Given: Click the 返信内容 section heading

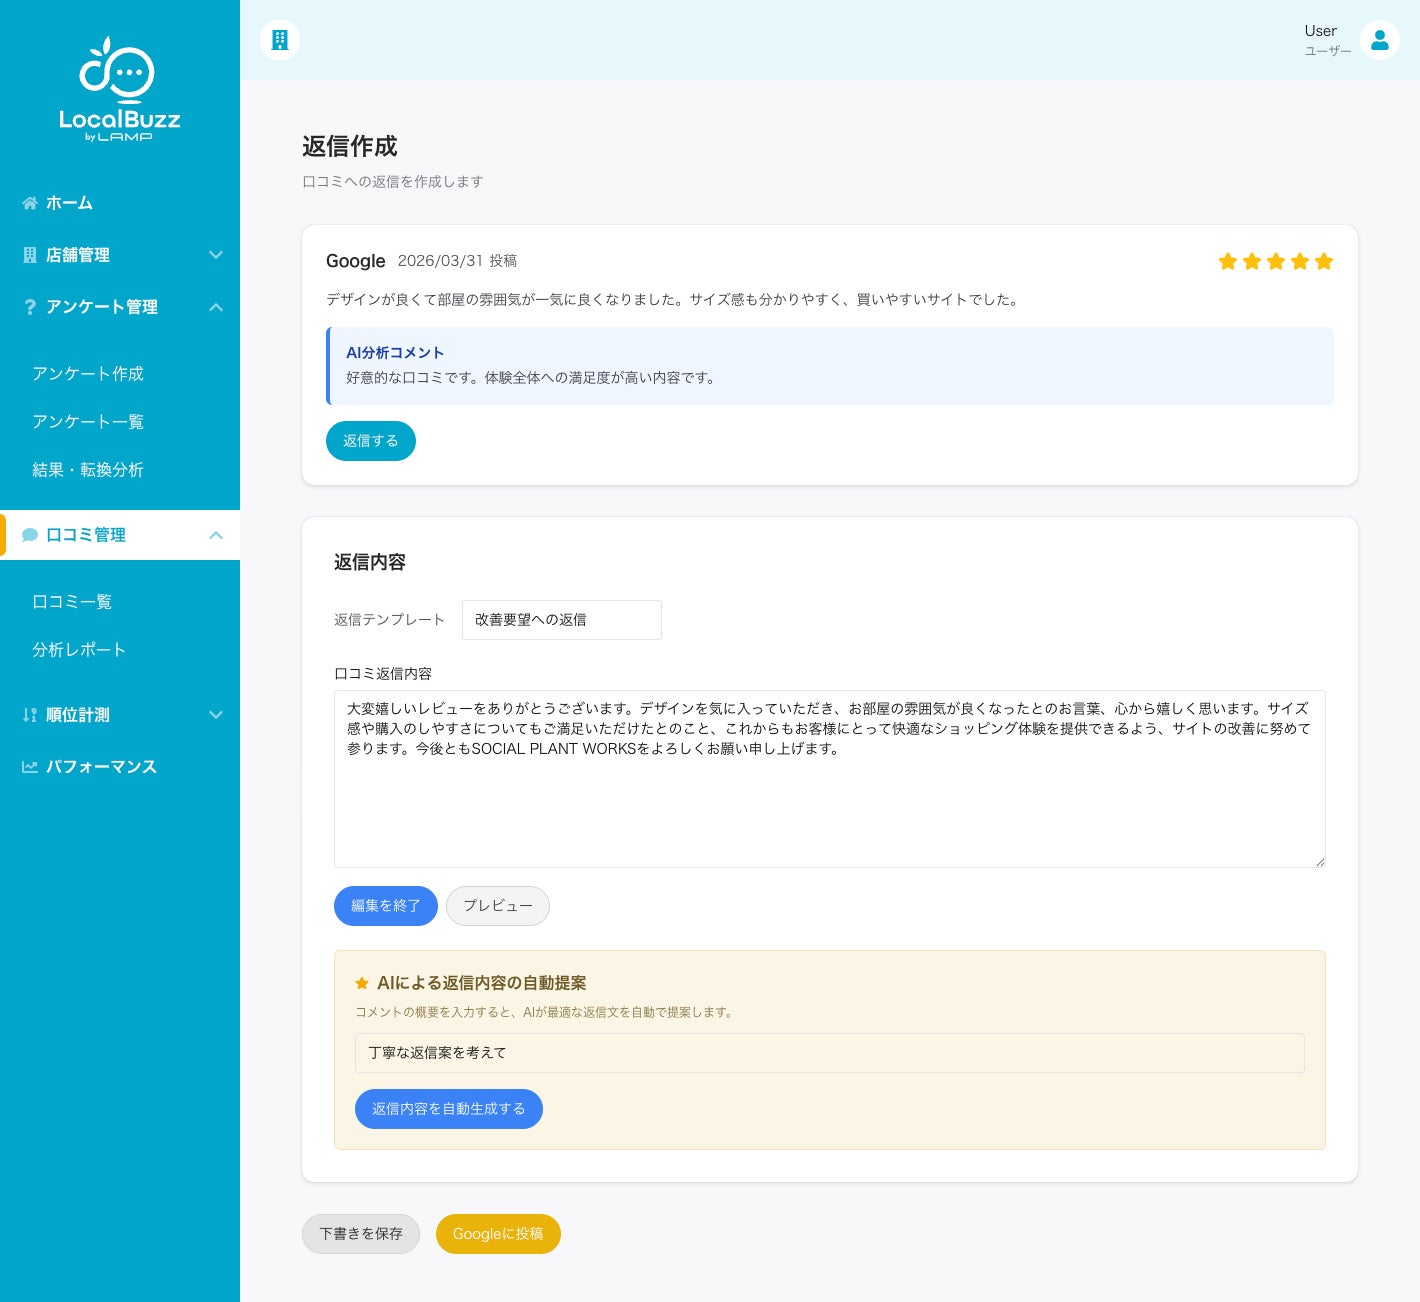Looking at the screenshot, I should [370, 562].
